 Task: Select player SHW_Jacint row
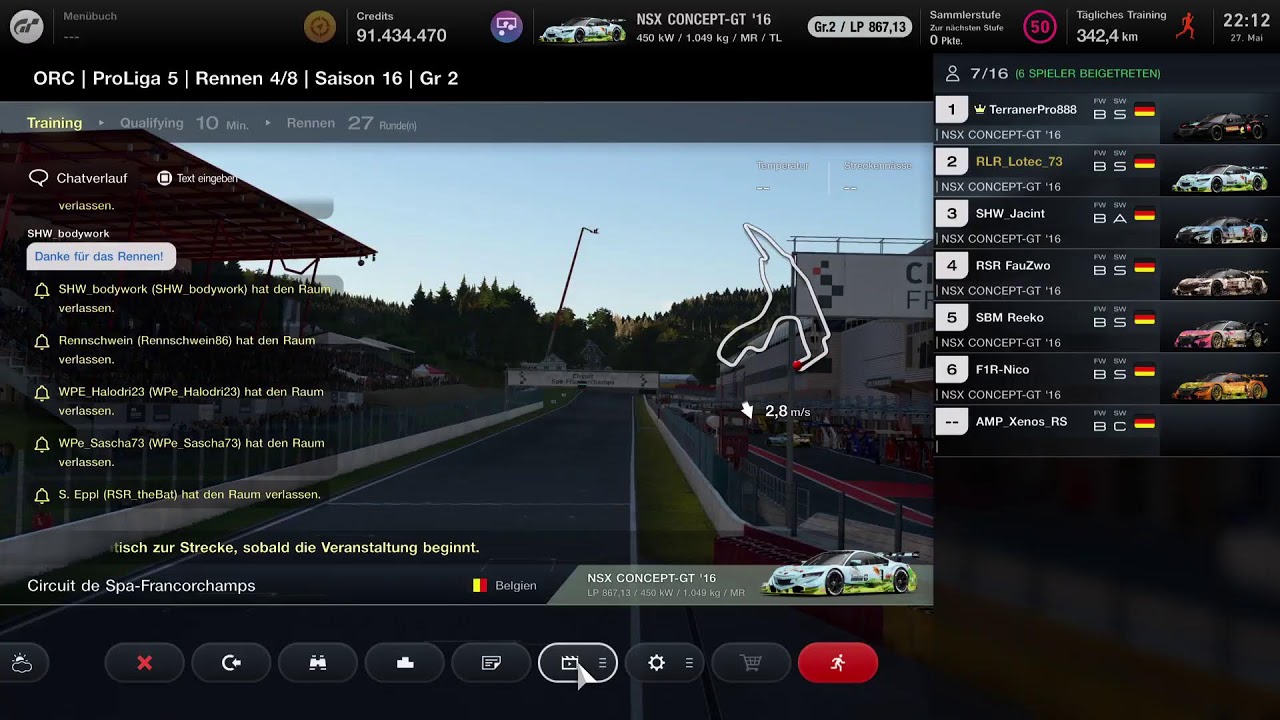(1107, 224)
